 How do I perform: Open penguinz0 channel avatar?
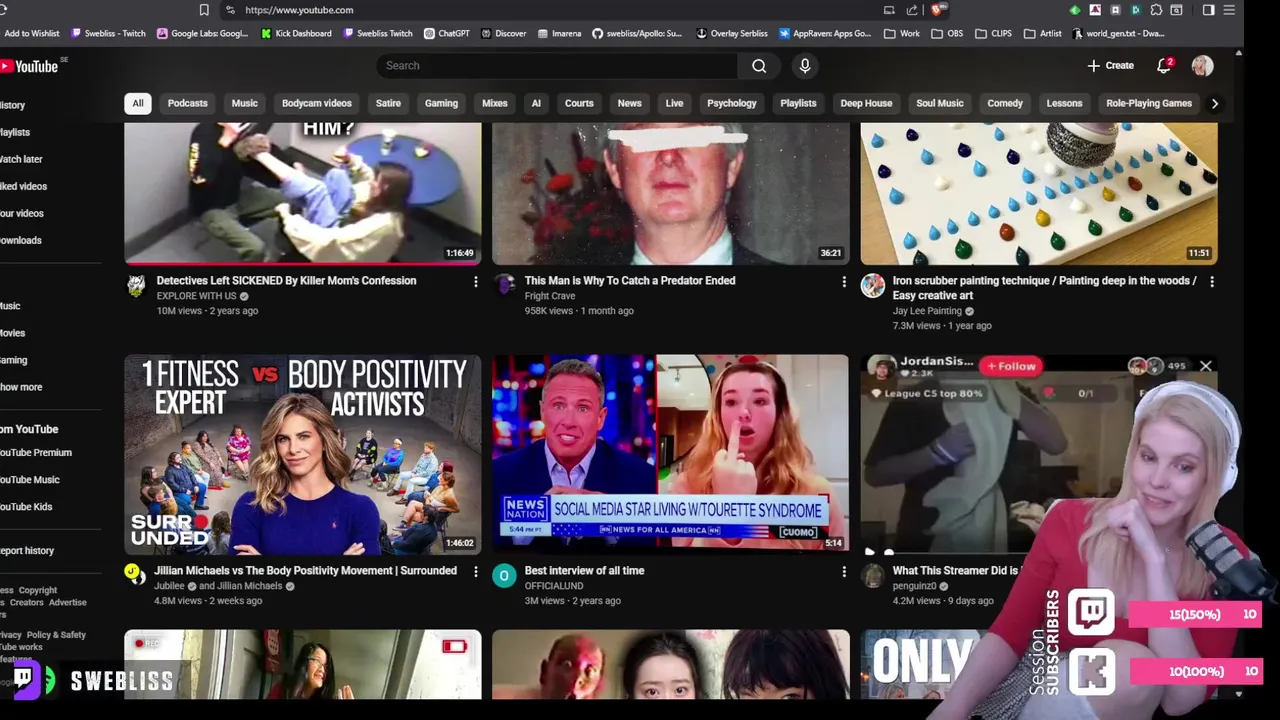(873, 575)
